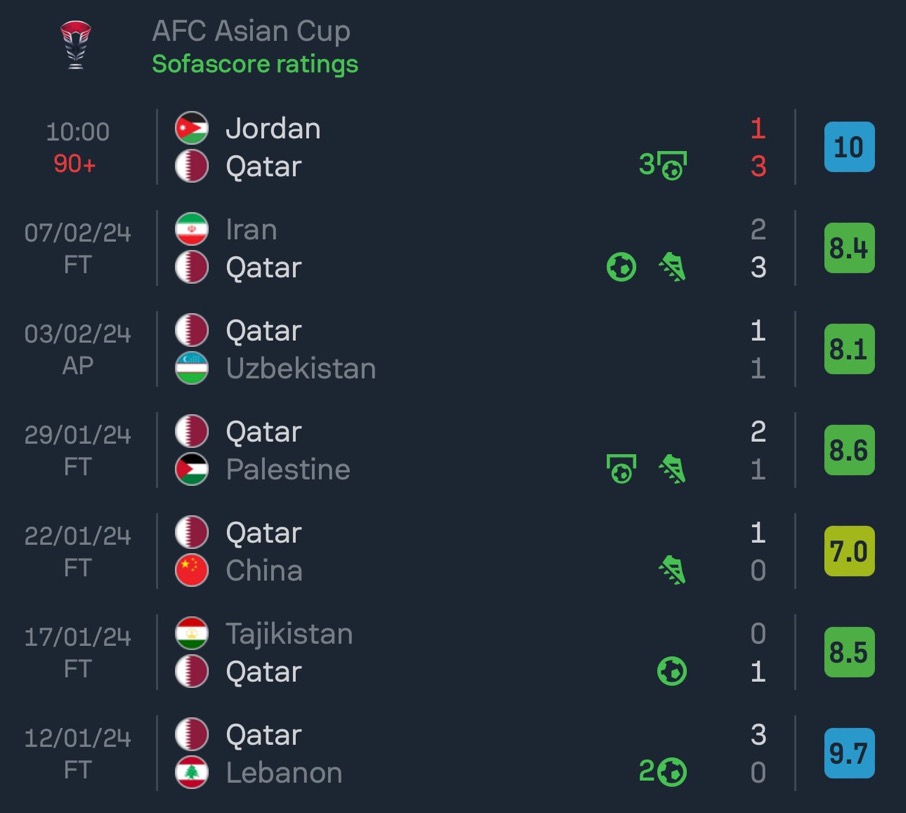The image size is (906, 813).
Task: Click the Uzbekistan flag icon
Action: tap(192, 368)
